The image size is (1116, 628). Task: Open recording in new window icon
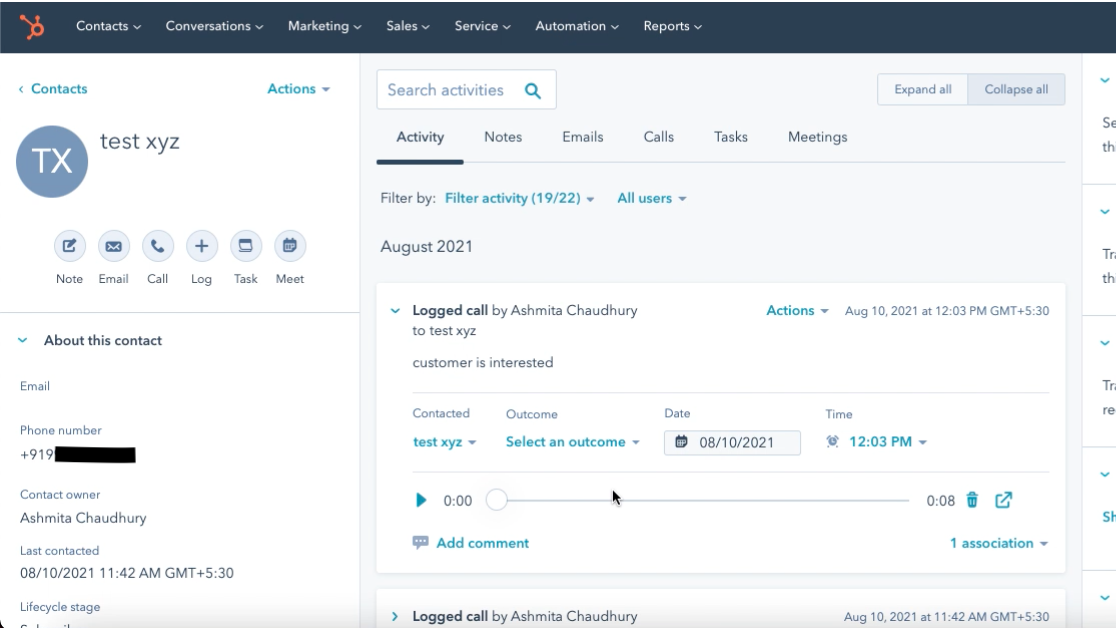point(1003,500)
